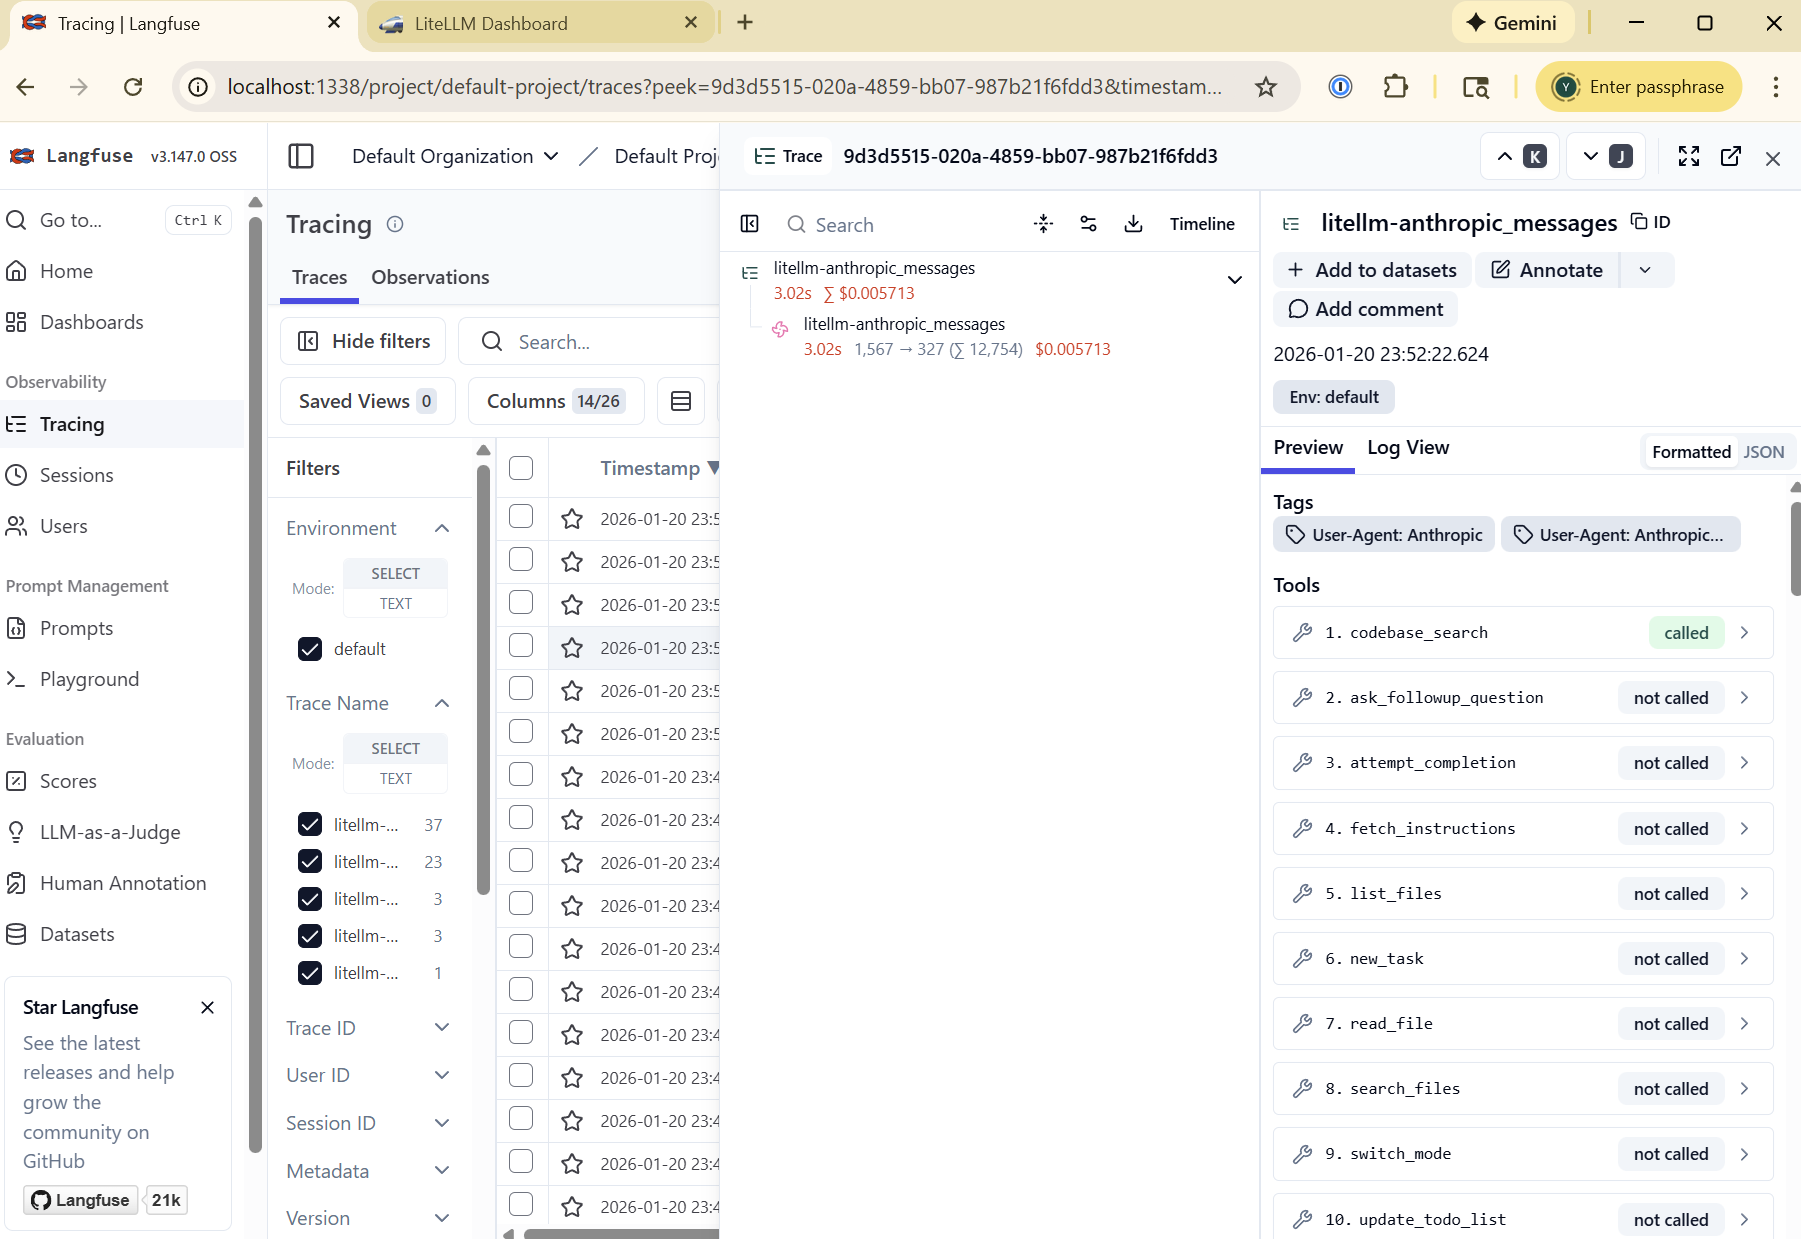Uncheck the trace name filter with count 23
1801x1239 pixels.
coord(310,862)
